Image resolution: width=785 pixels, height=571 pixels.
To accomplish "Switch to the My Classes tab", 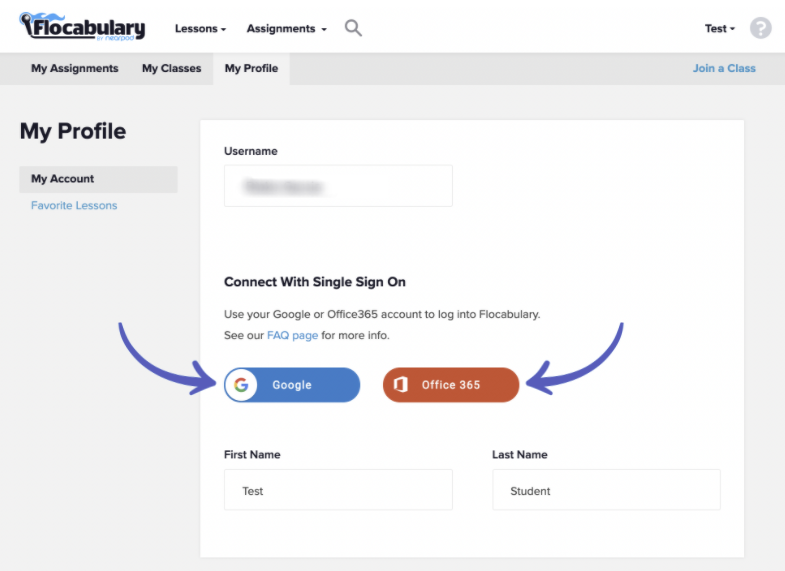I will (x=171, y=69).
